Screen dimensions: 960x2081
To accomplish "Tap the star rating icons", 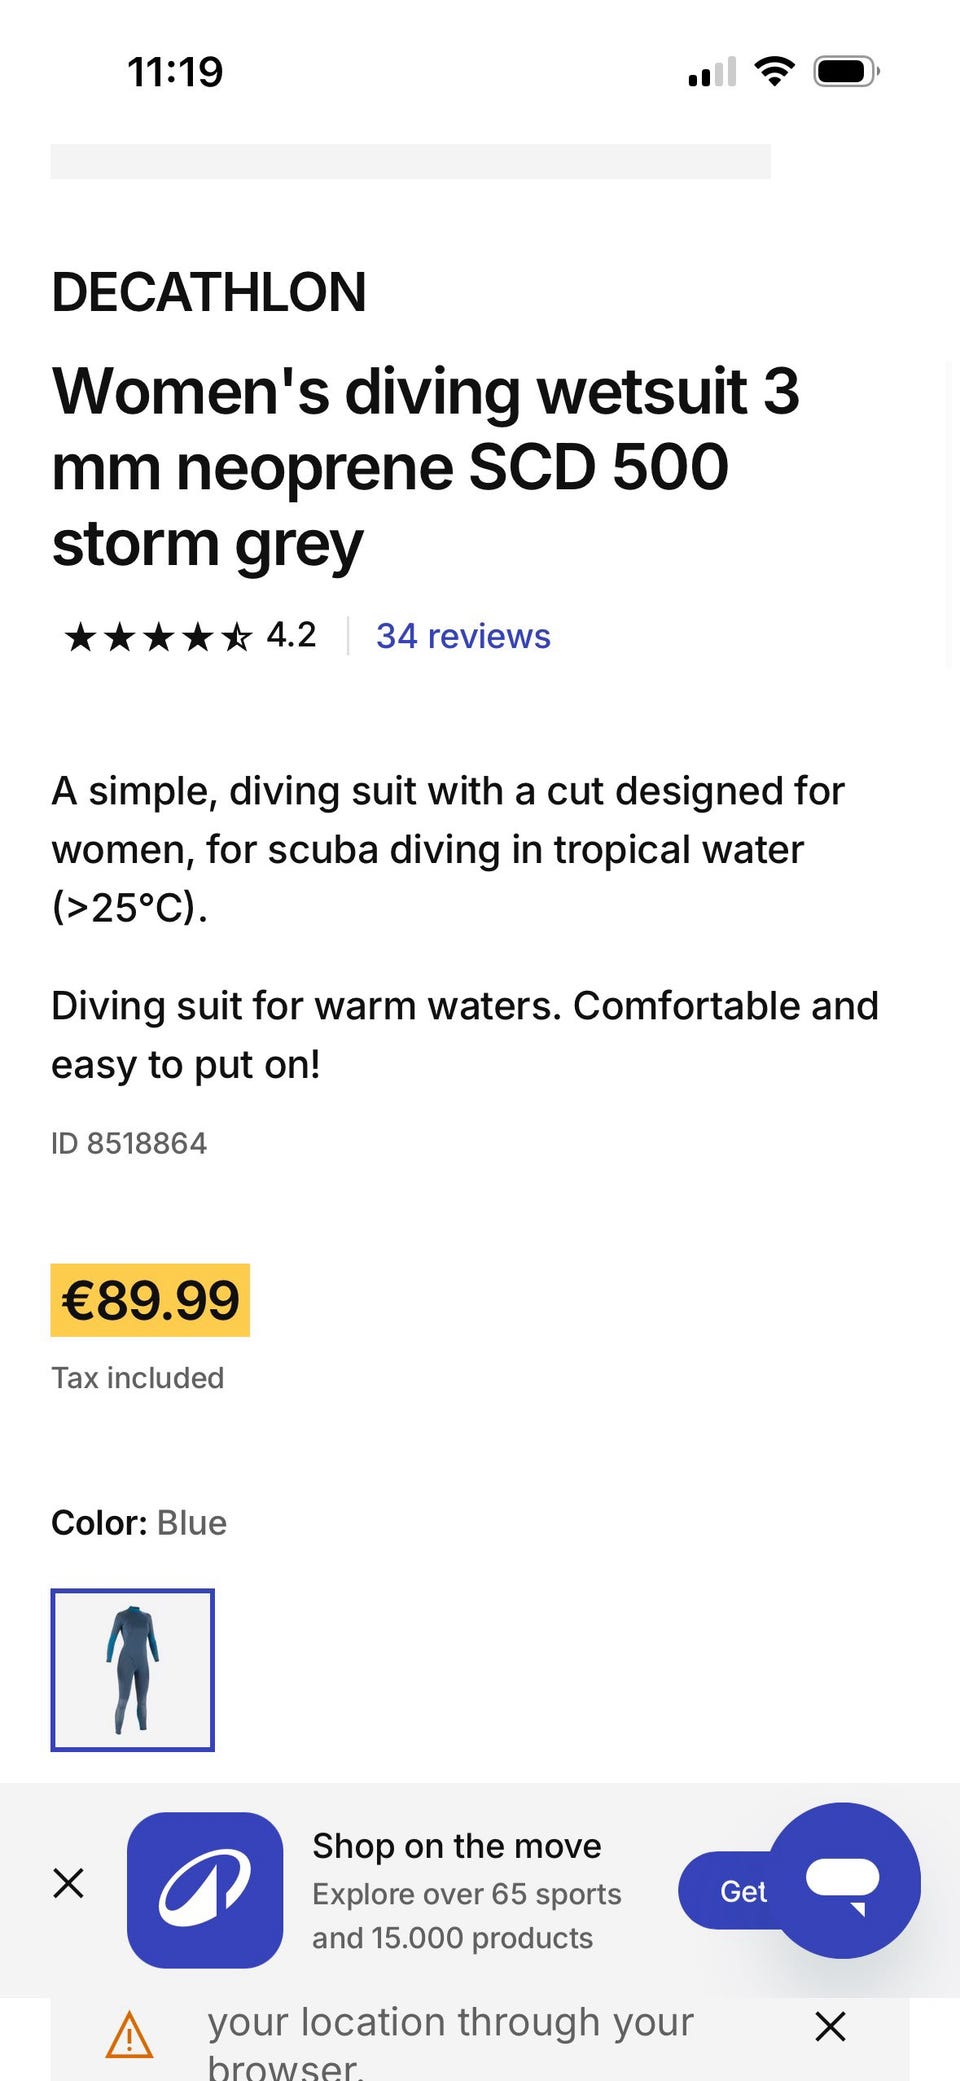I will 158,636.
